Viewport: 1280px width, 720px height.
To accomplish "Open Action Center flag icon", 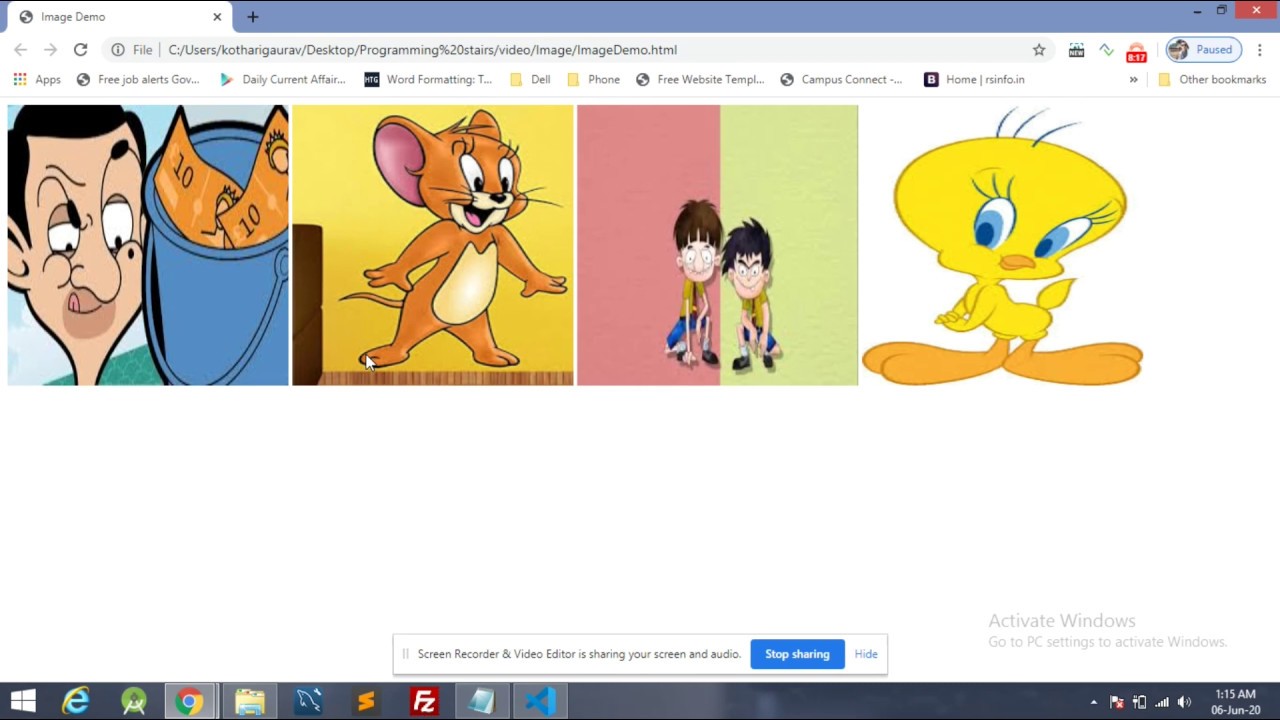I will pos(1117,702).
